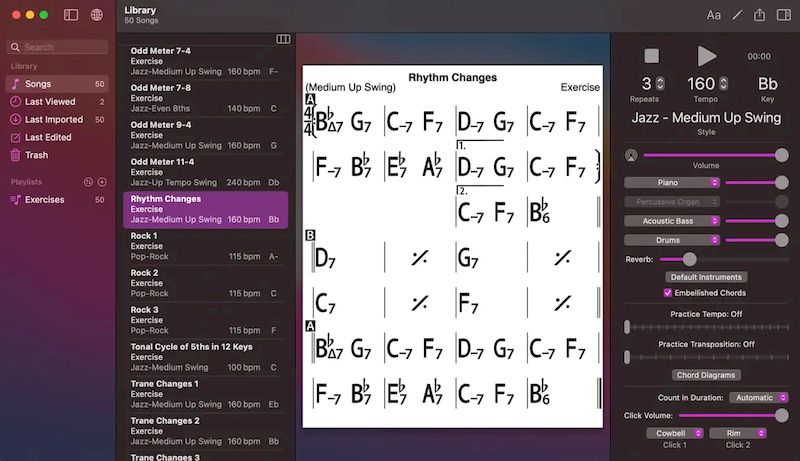Open the Piano instrument dropdown

coord(672,183)
